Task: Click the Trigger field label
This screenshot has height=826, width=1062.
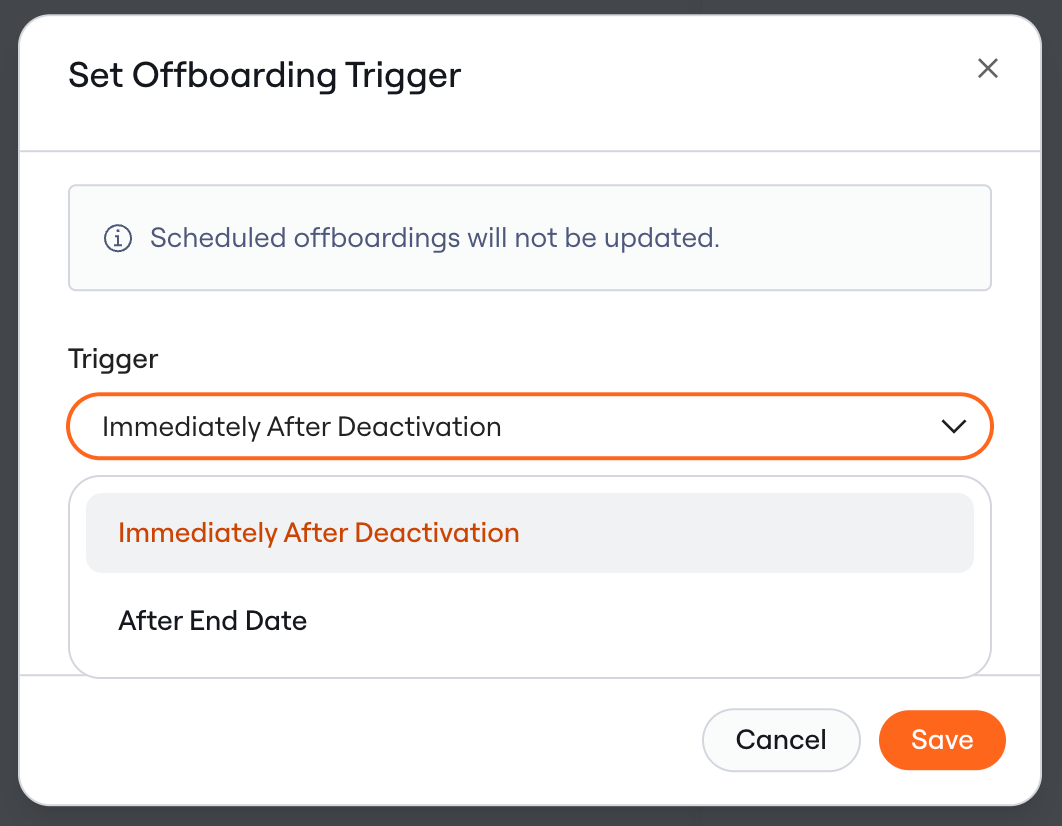Action: coord(113,359)
